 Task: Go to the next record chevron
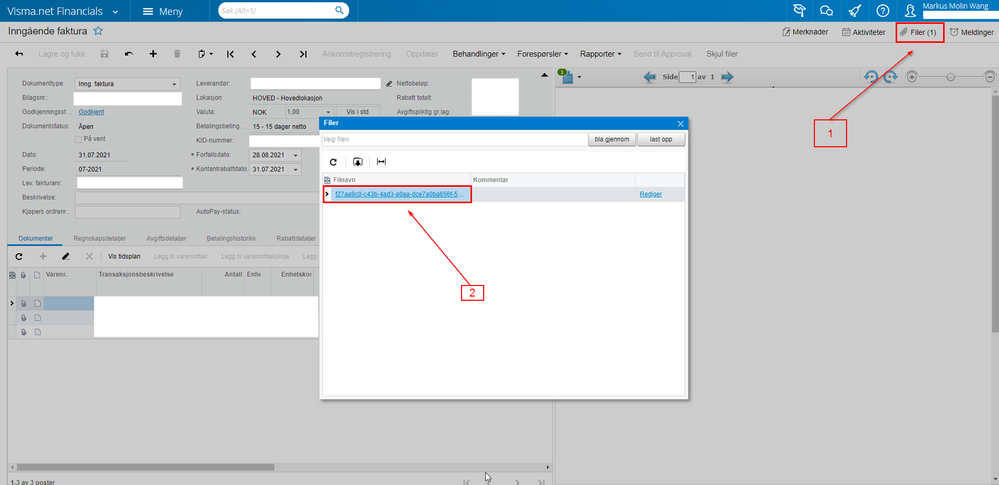[278, 54]
